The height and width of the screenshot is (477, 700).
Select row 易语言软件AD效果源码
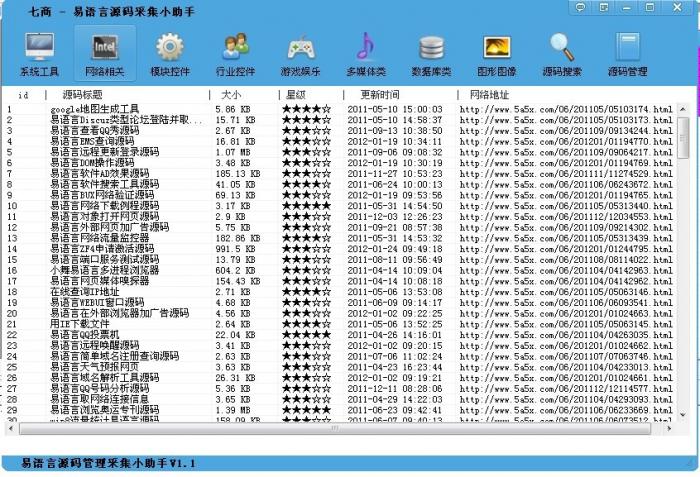click(x=339, y=173)
